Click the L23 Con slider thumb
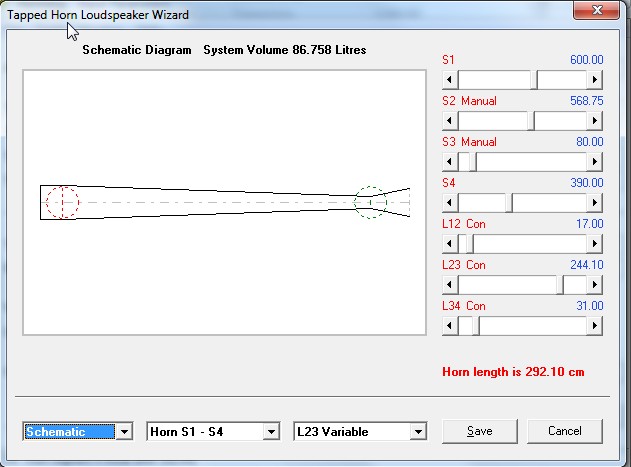 click(560, 285)
